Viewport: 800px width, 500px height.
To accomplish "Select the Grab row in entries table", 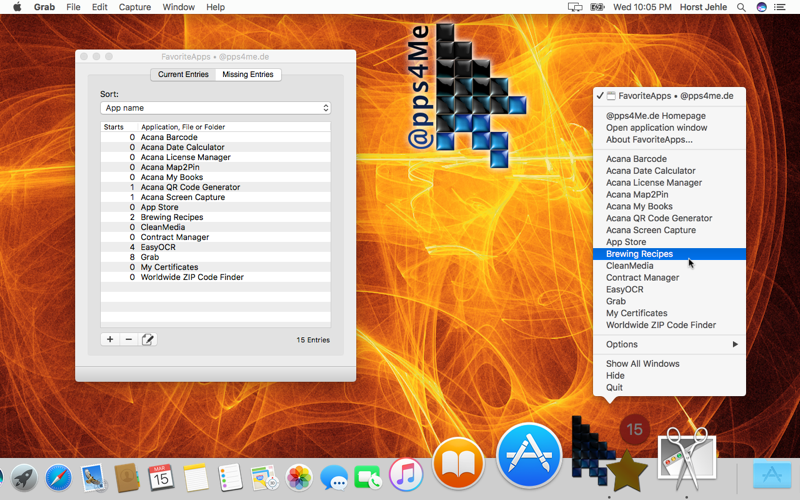I will (x=215, y=257).
